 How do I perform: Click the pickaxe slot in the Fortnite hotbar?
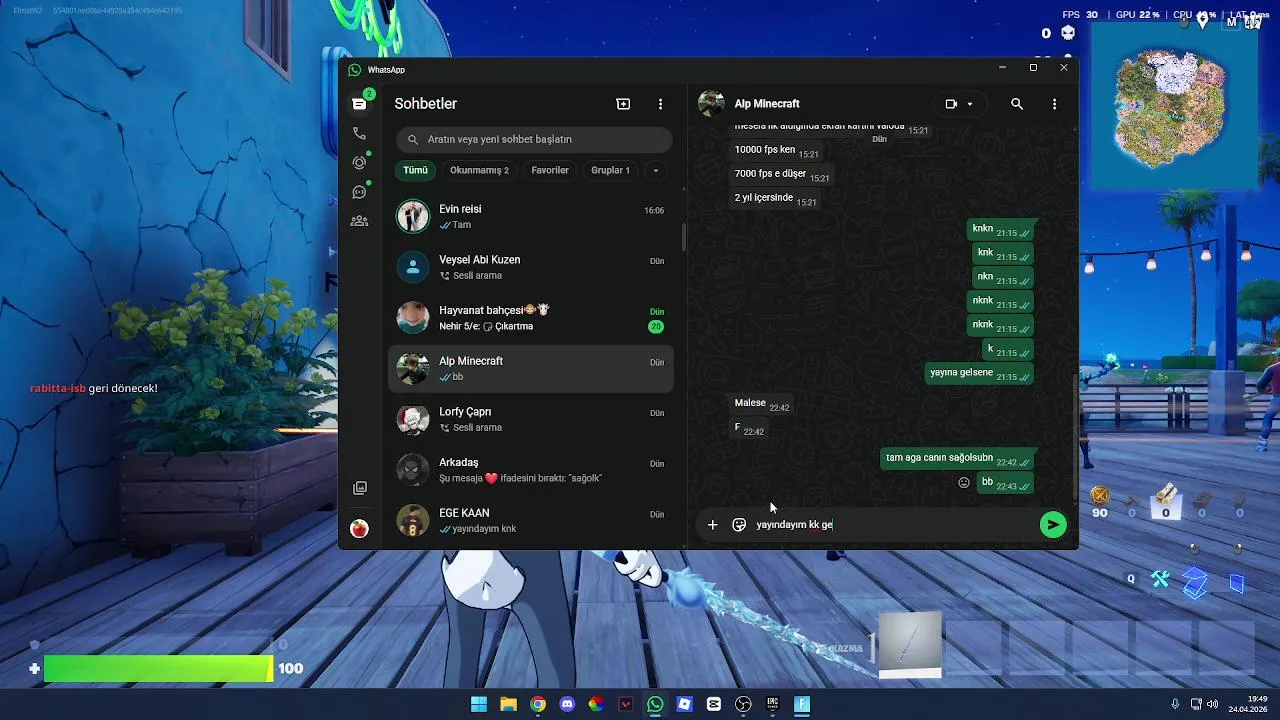[909, 645]
